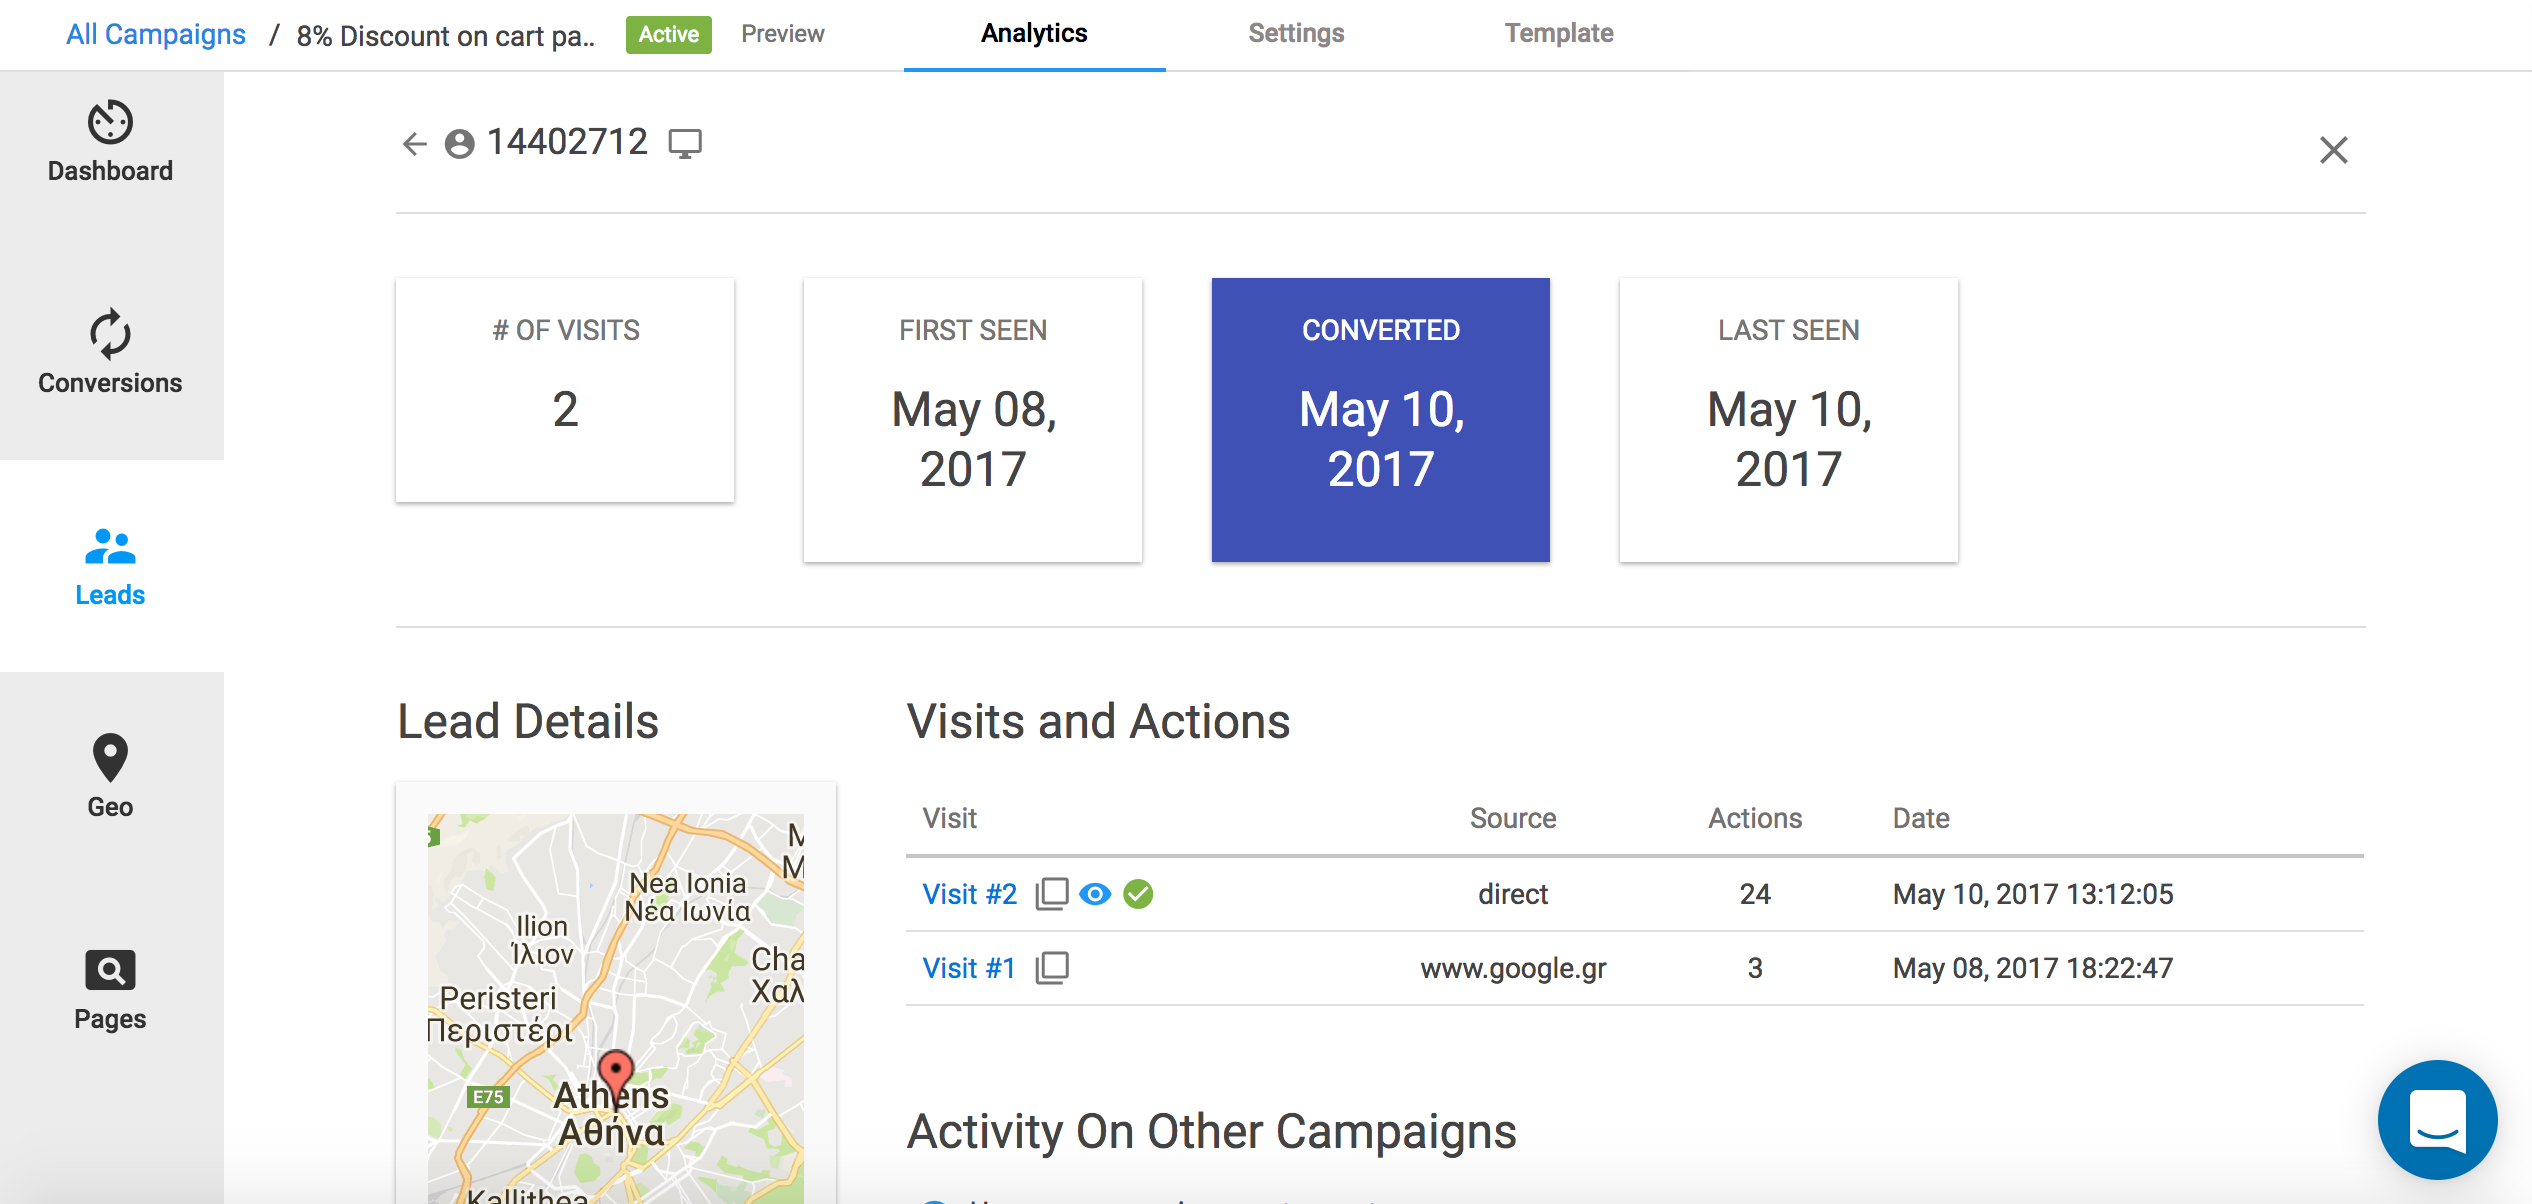Go to Conversions in the sidebar
Image resolution: width=2532 pixels, height=1204 pixels.
110,354
